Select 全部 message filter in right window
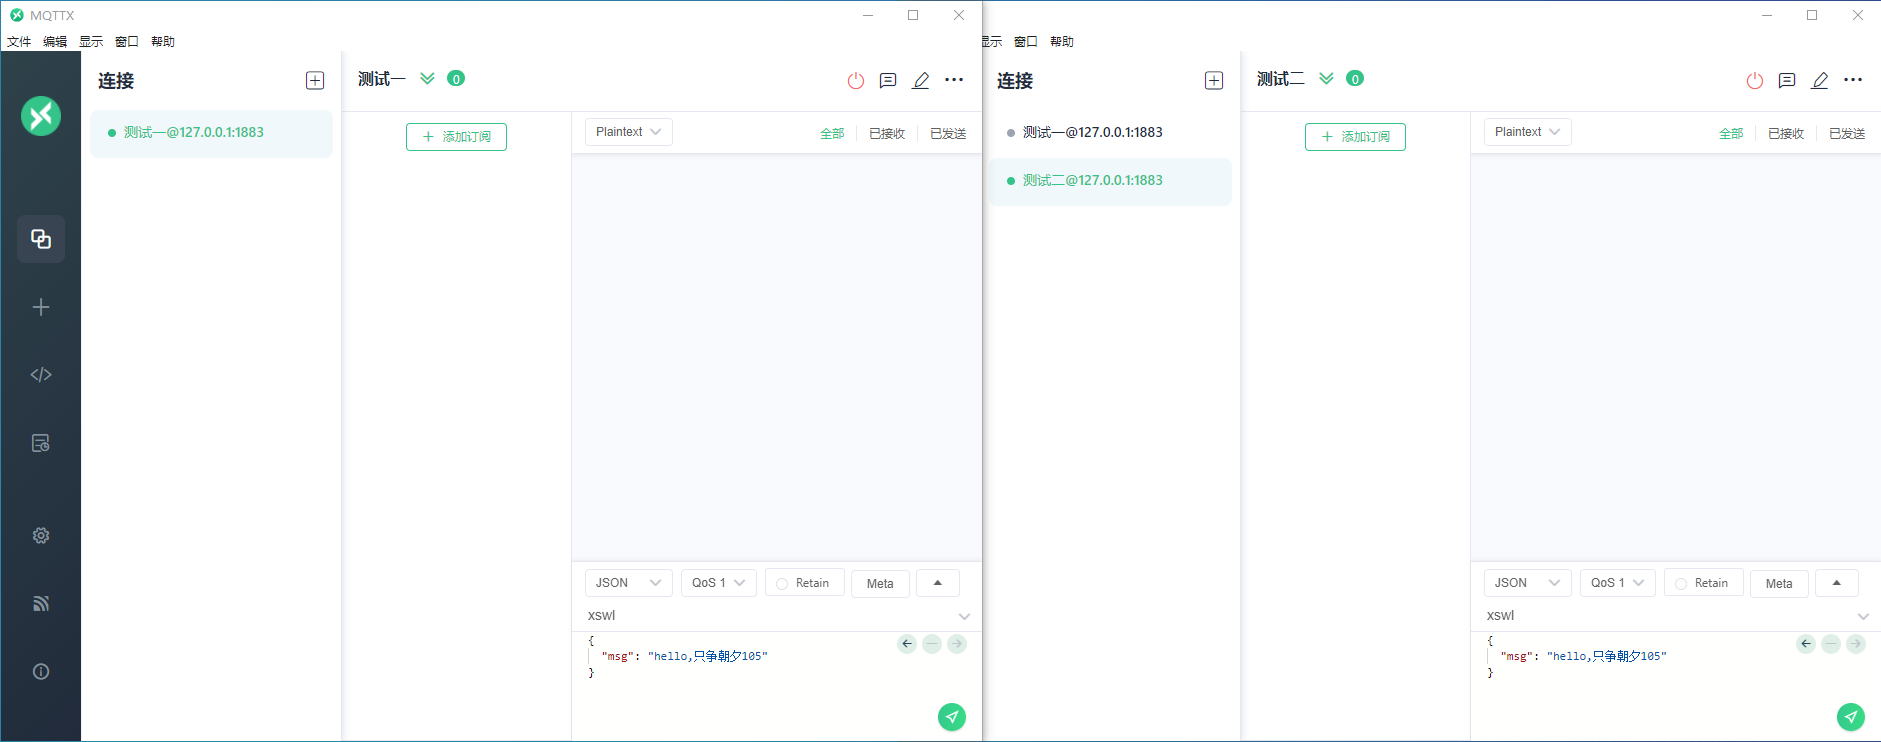 coord(1731,134)
